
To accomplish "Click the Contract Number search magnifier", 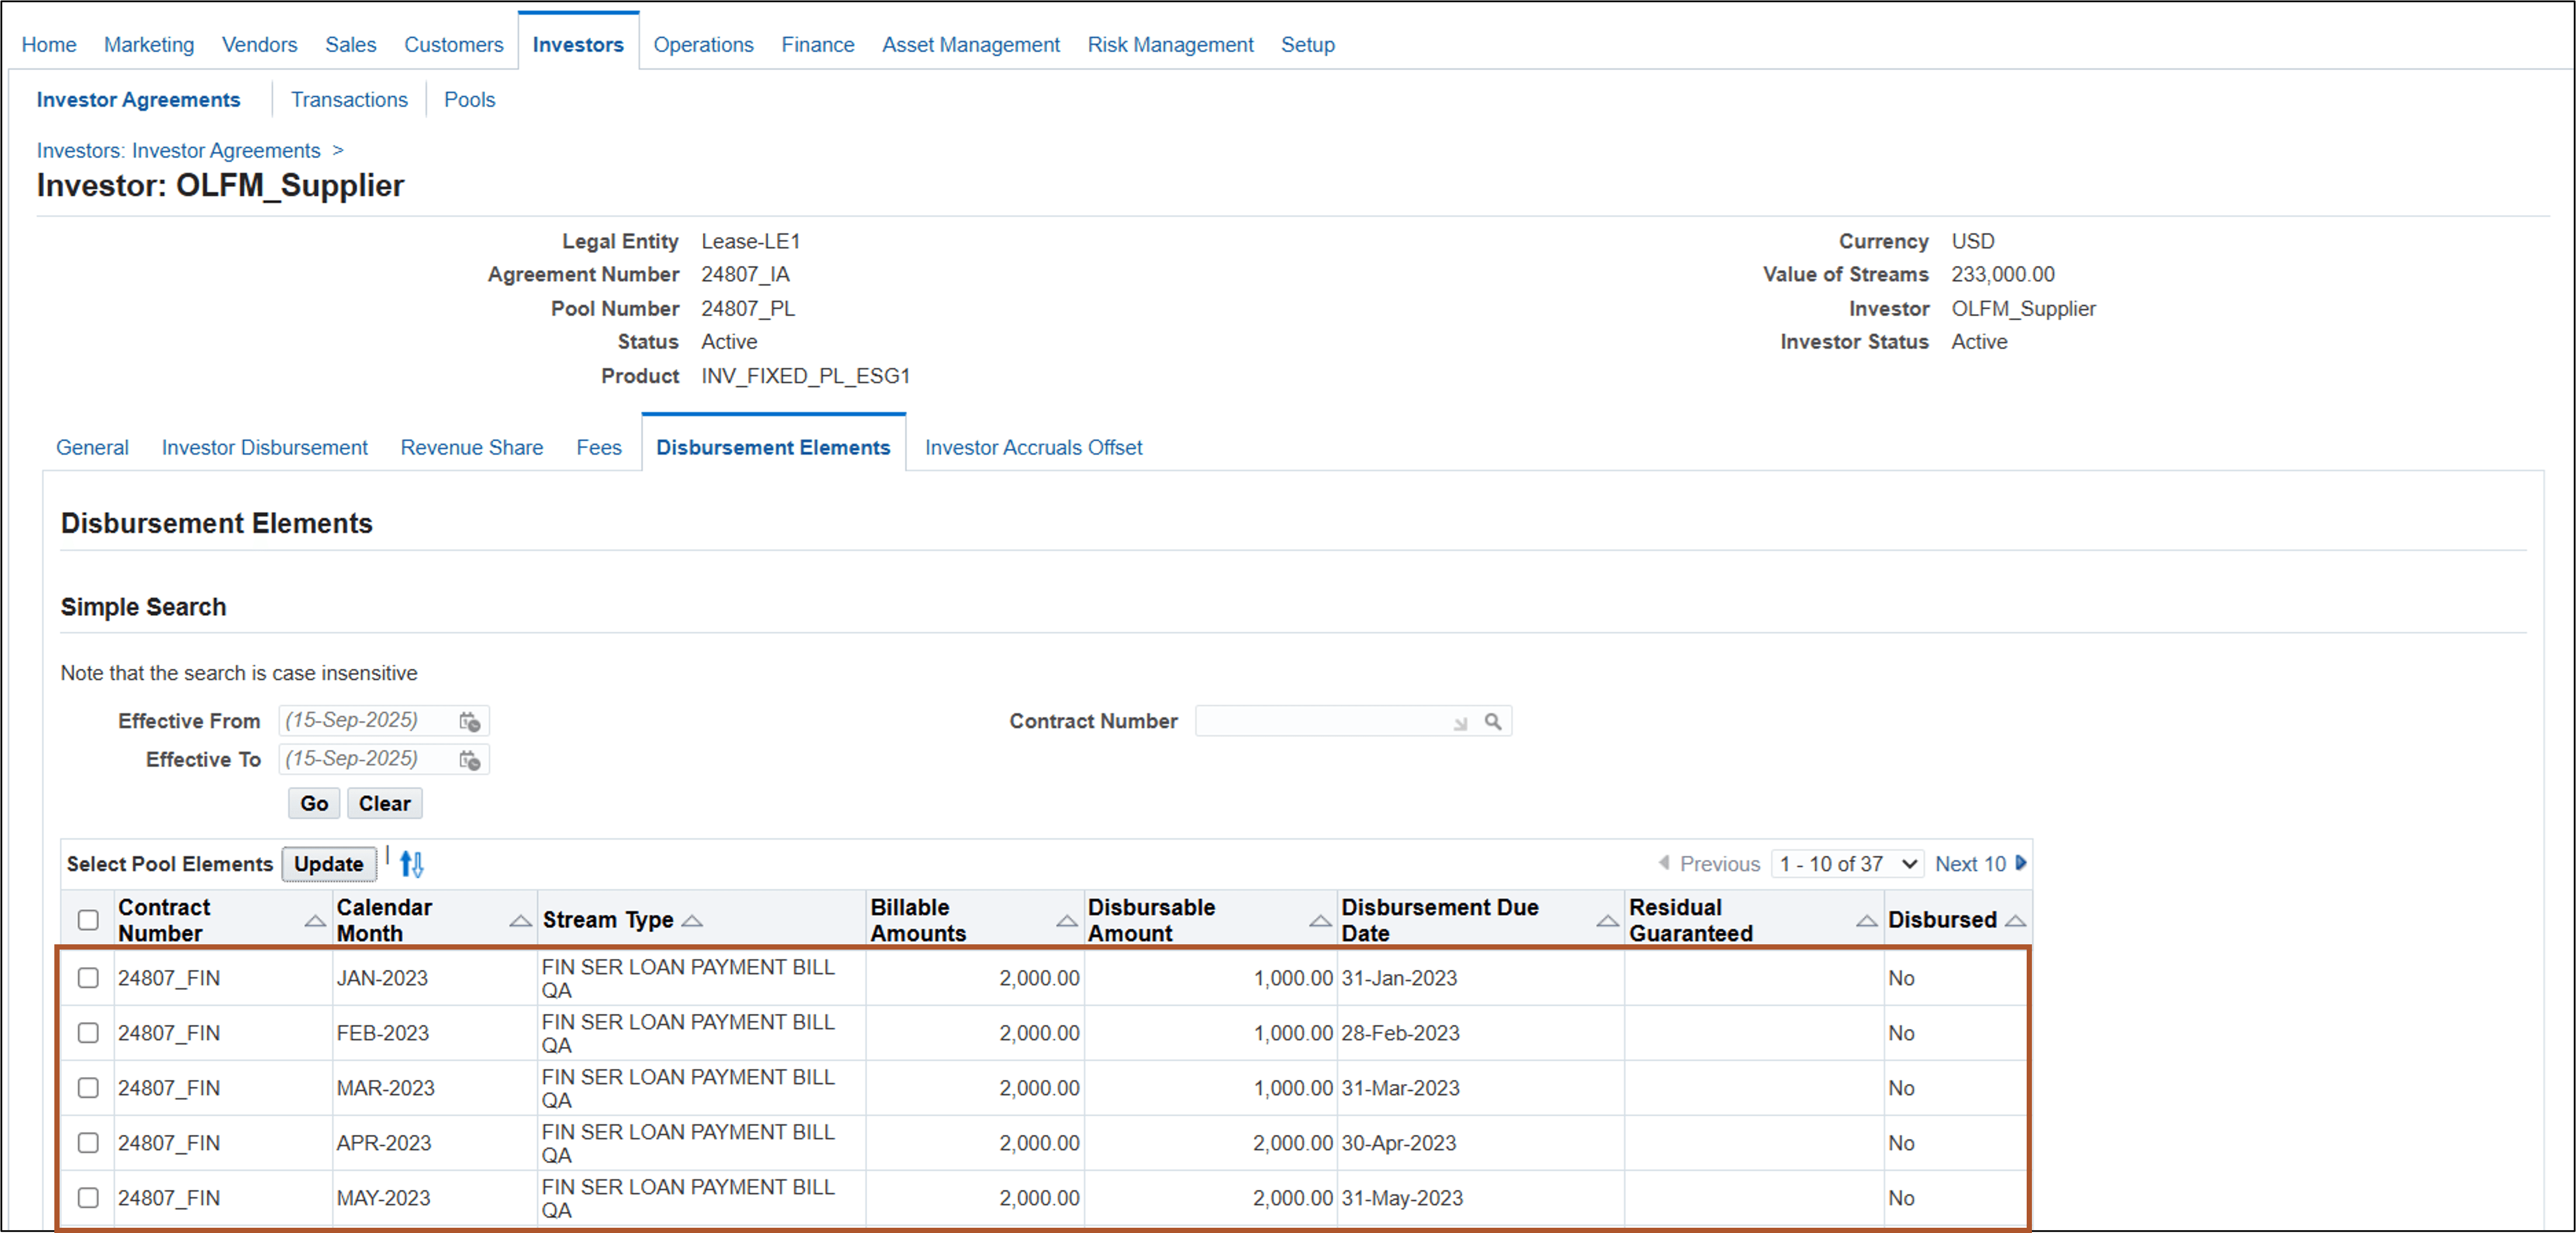I will pyautogui.click(x=1493, y=720).
